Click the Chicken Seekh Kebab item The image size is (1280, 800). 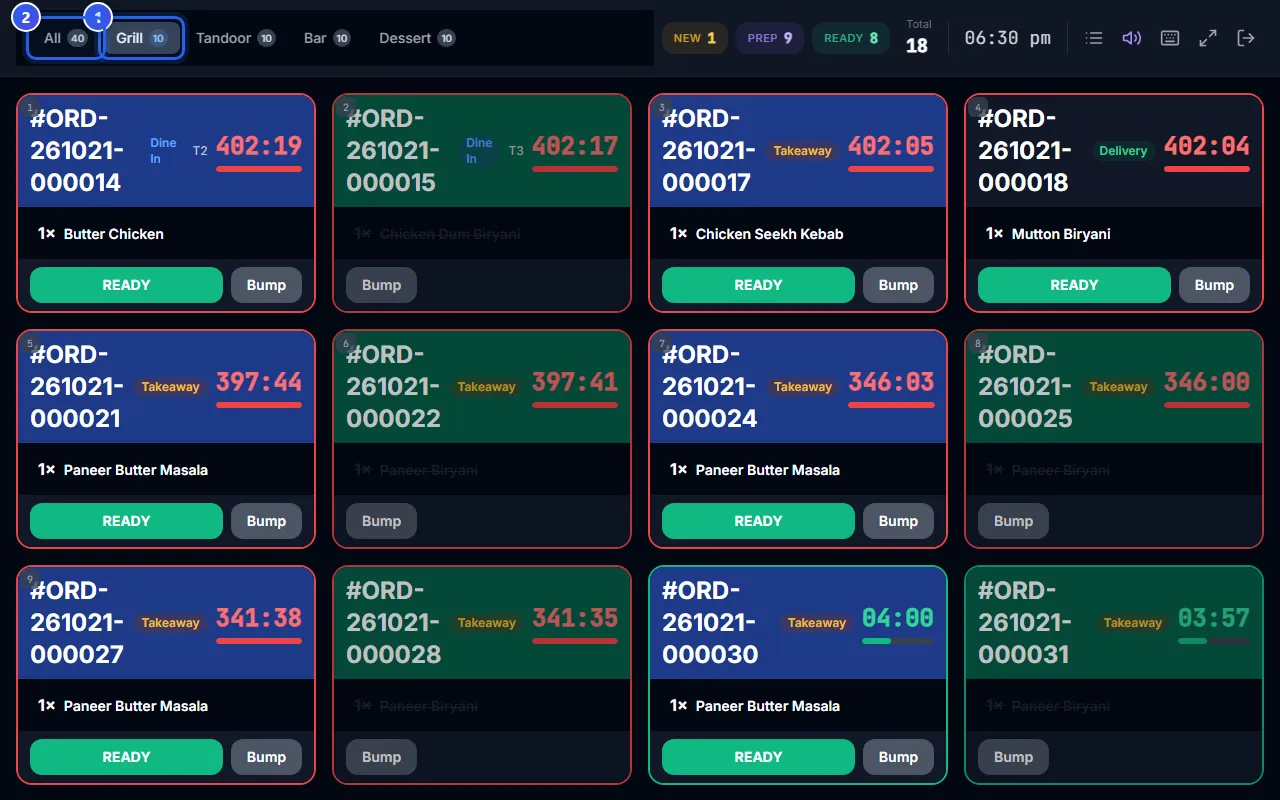click(798, 233)
